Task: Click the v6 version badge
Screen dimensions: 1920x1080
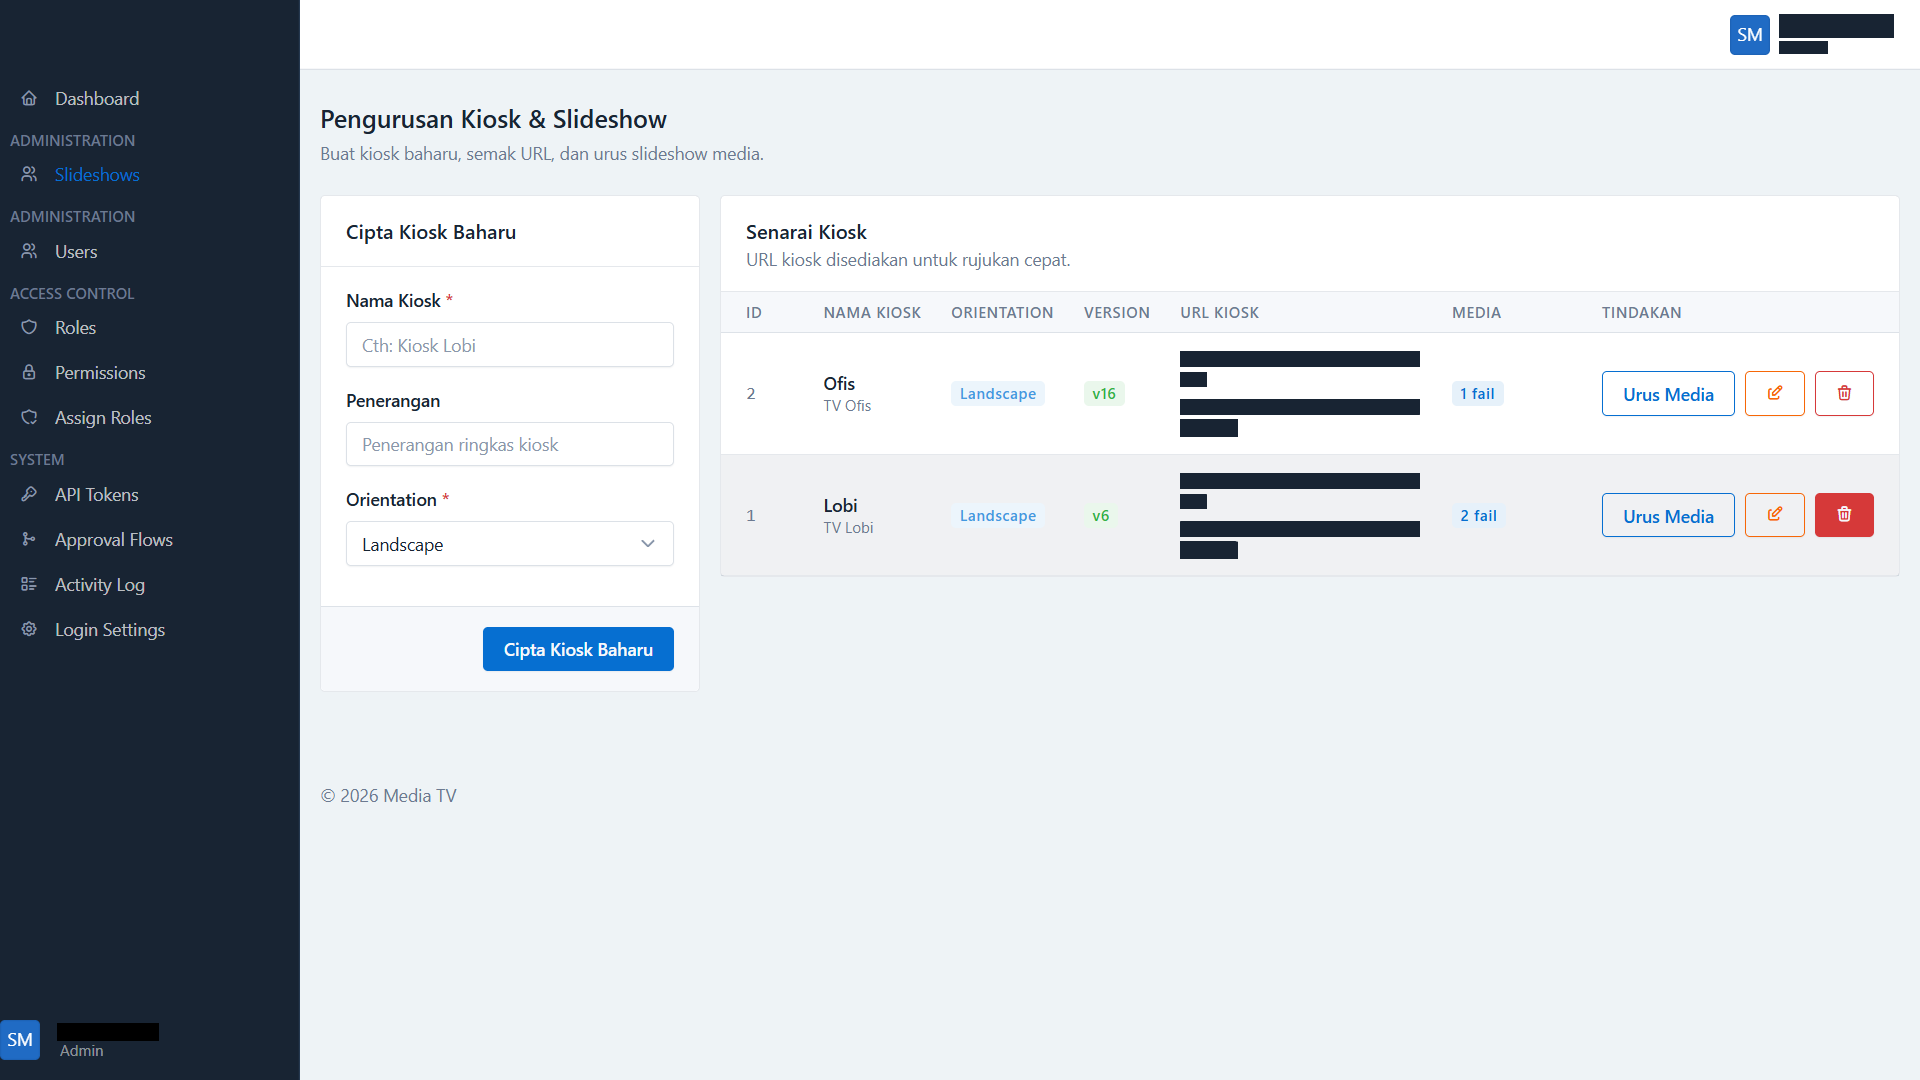Action: click(x=1100, y=515)
